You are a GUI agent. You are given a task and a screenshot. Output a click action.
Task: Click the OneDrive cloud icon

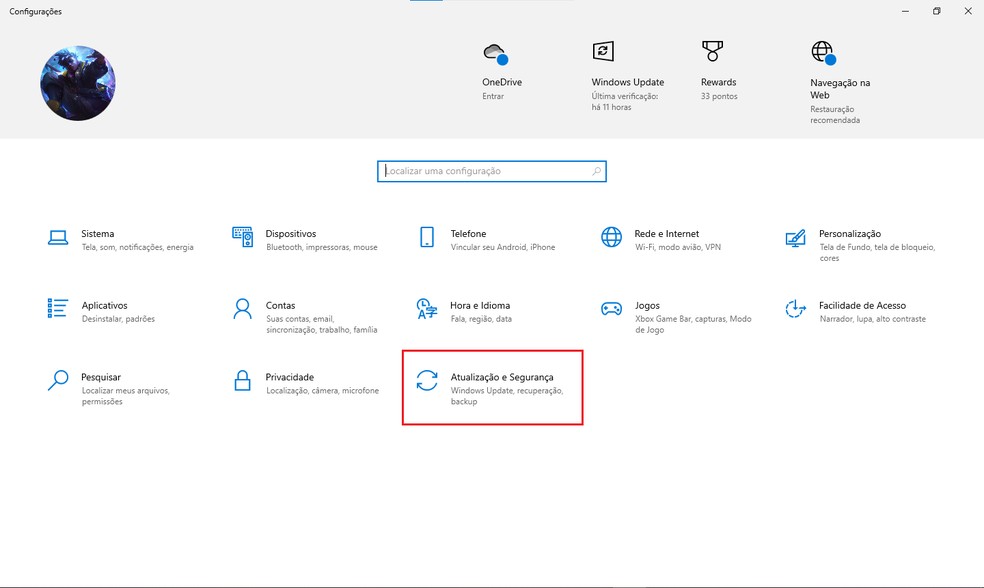495,54
